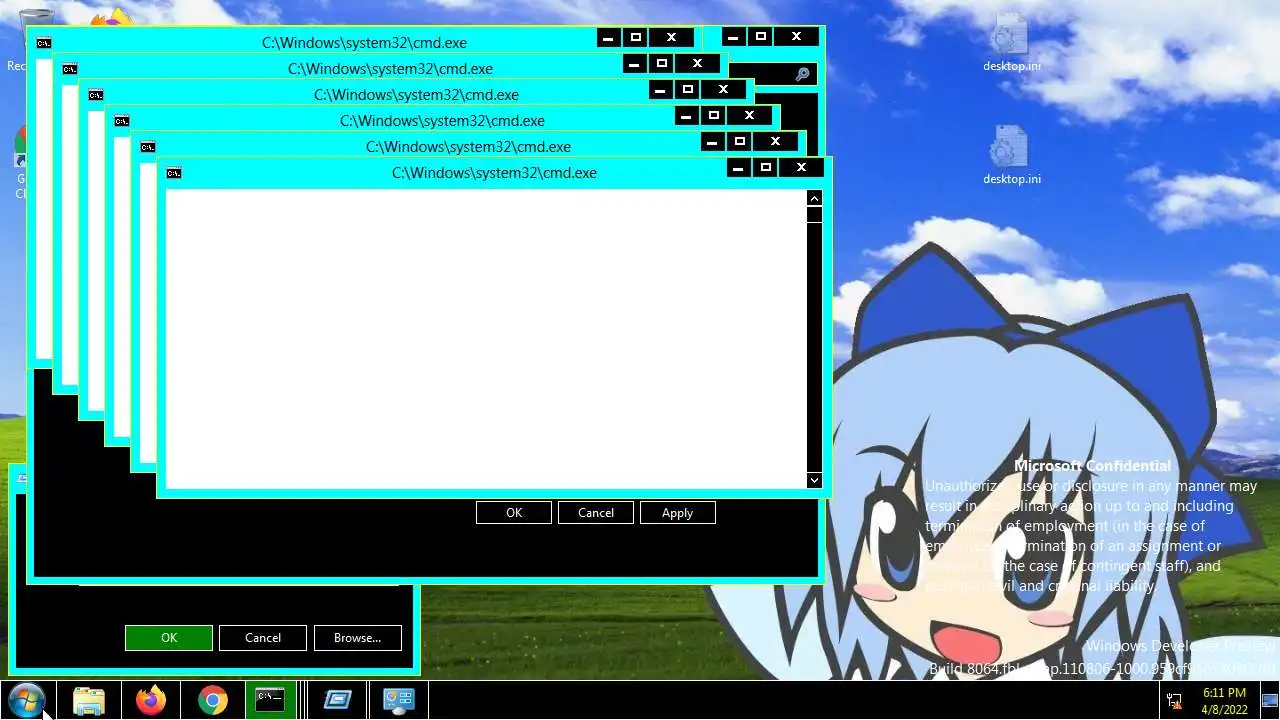This screenshot has width=1280, height=720.
Task: Launch Firefox from the taskbar
Action: [x=151, y=700]
